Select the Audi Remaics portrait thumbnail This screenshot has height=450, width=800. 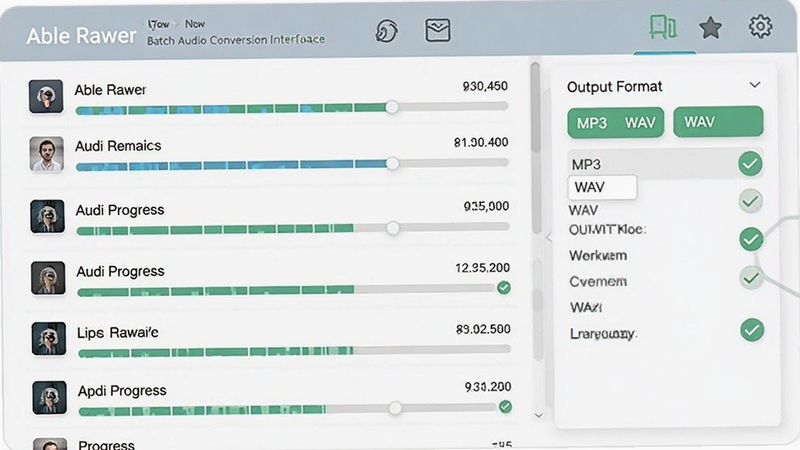pos(46,154)
